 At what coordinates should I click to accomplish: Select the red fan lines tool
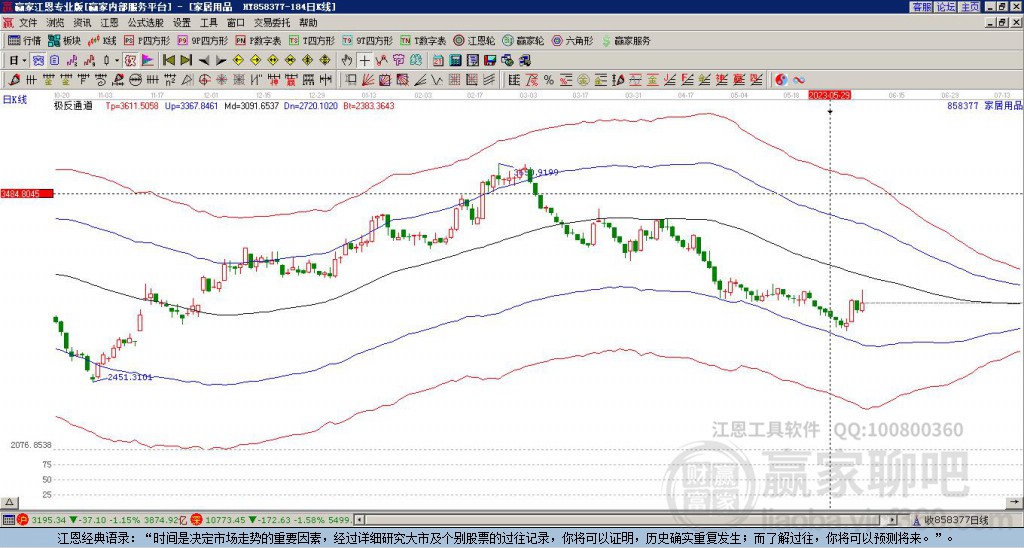368,80
